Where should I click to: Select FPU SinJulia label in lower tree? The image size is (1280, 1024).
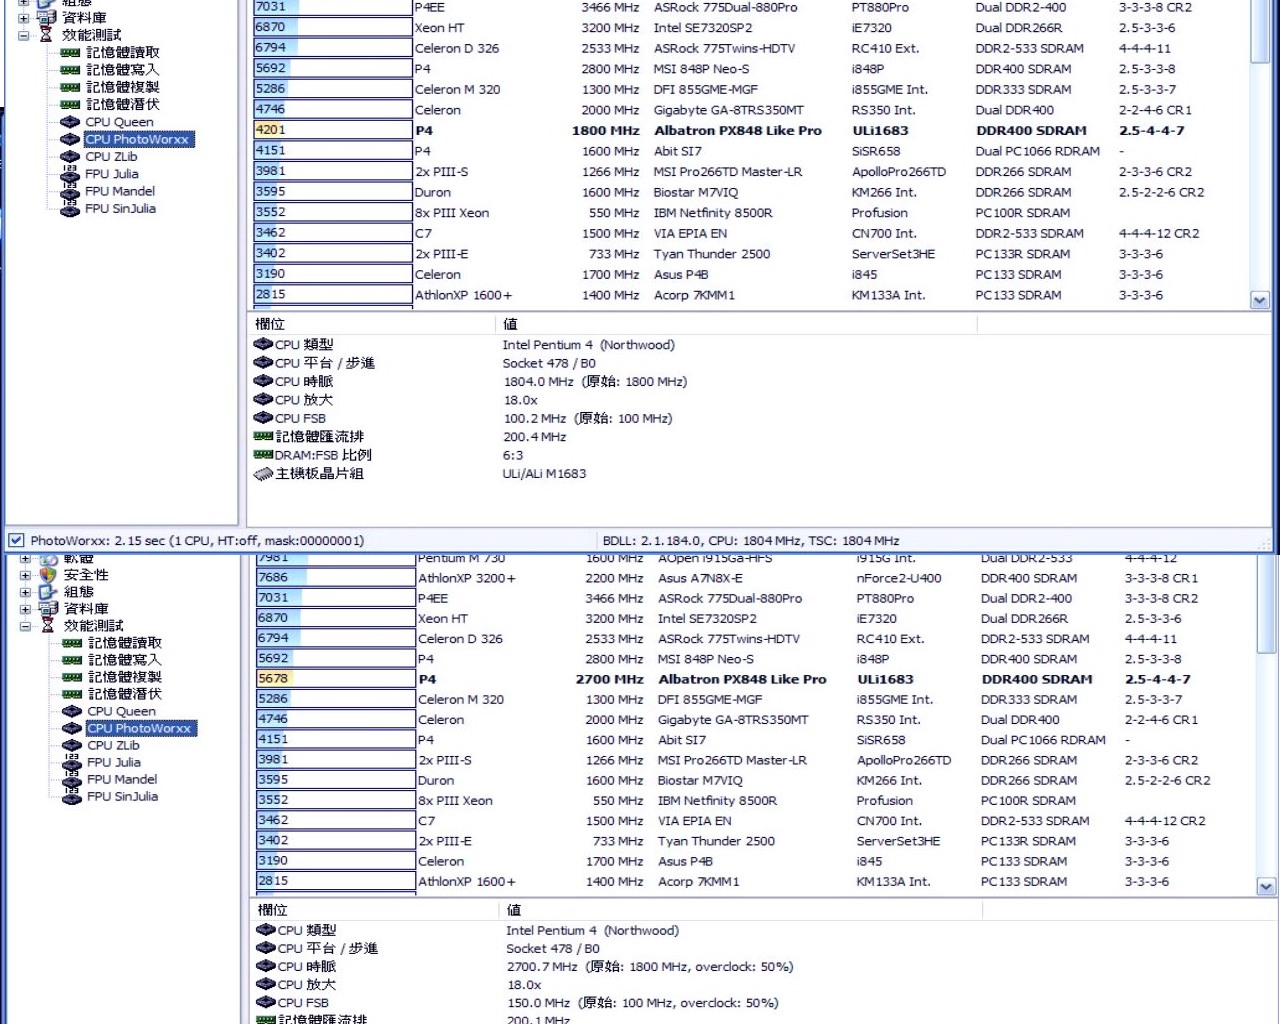[x=122, y=796]
